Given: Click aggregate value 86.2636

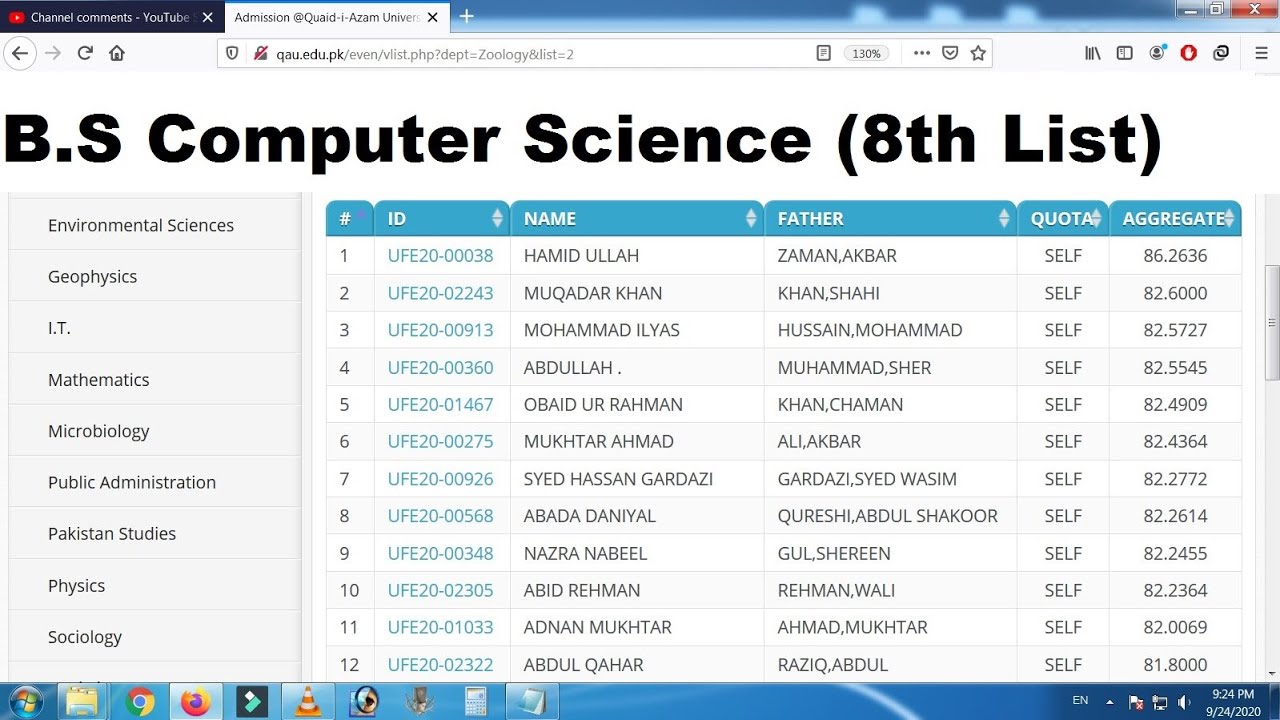Looking at the screenshot, I should (x=1175, y=255).
